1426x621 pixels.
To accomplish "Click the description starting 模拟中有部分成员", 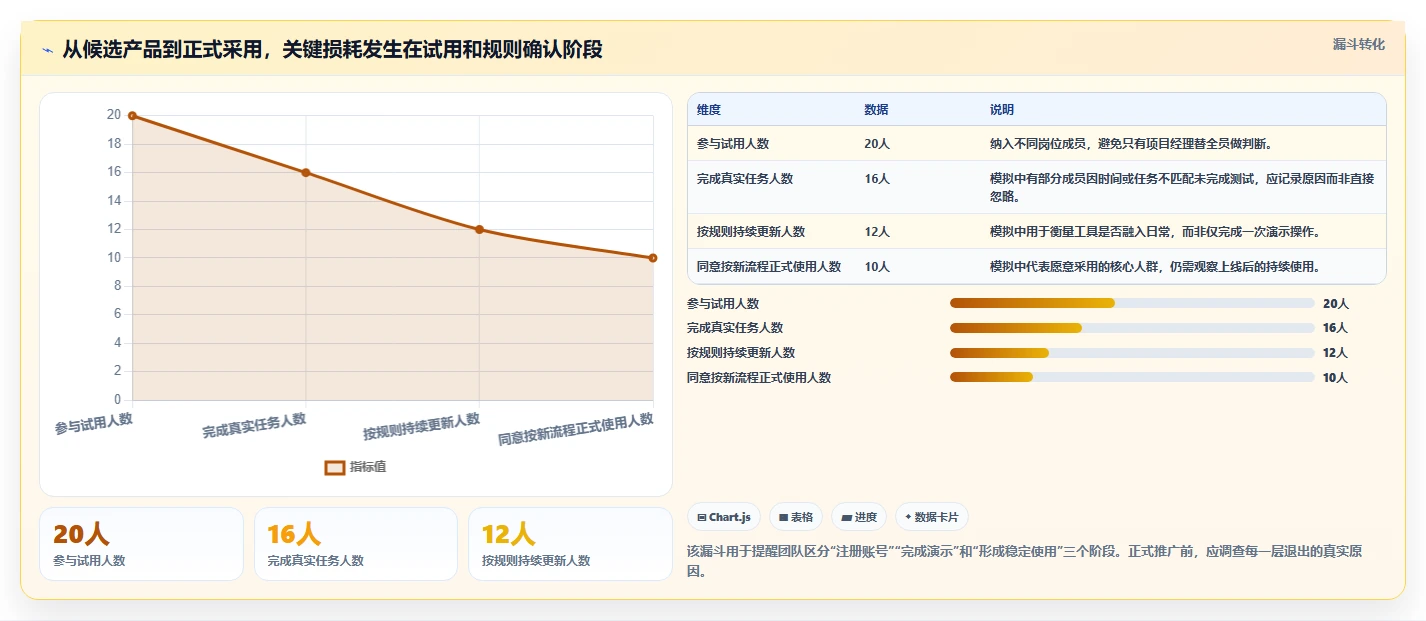I will point(1182,187).
